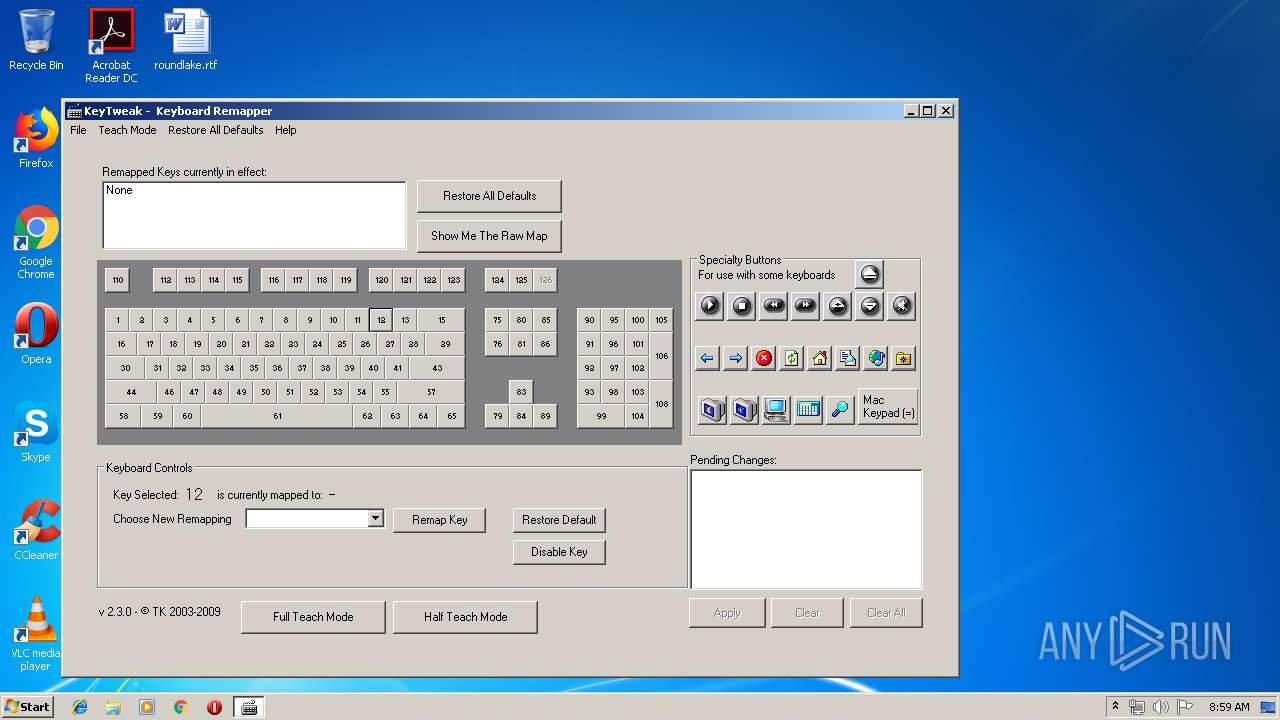Select key 44 on keyboard layout
This screenshot has width=1280, height=720.
tap(131, 392)
